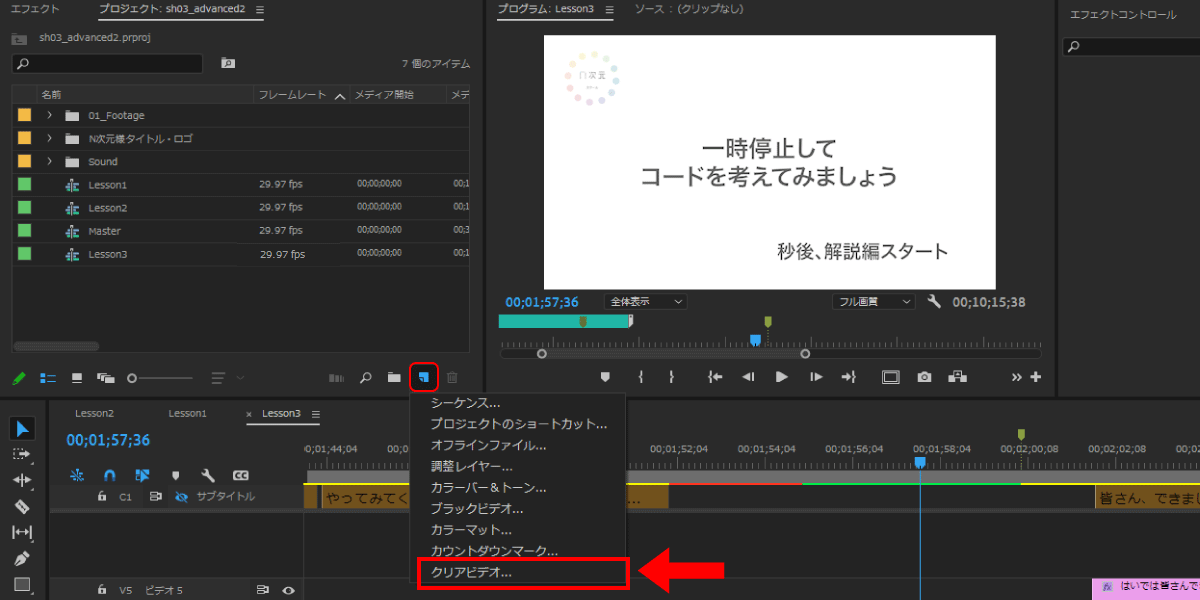Click new bin from search icon beside project search
The height and width of the screenshot is (600, 1200).
228,63
